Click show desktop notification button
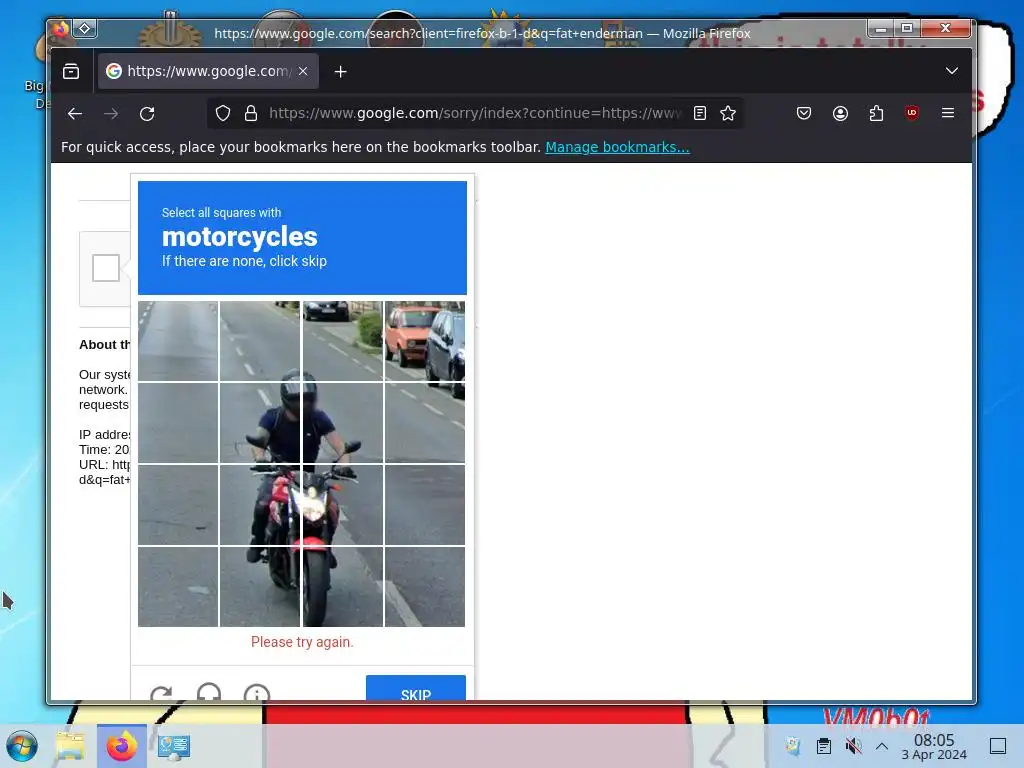The image size is (1024, 768). [x=998, y=746]
